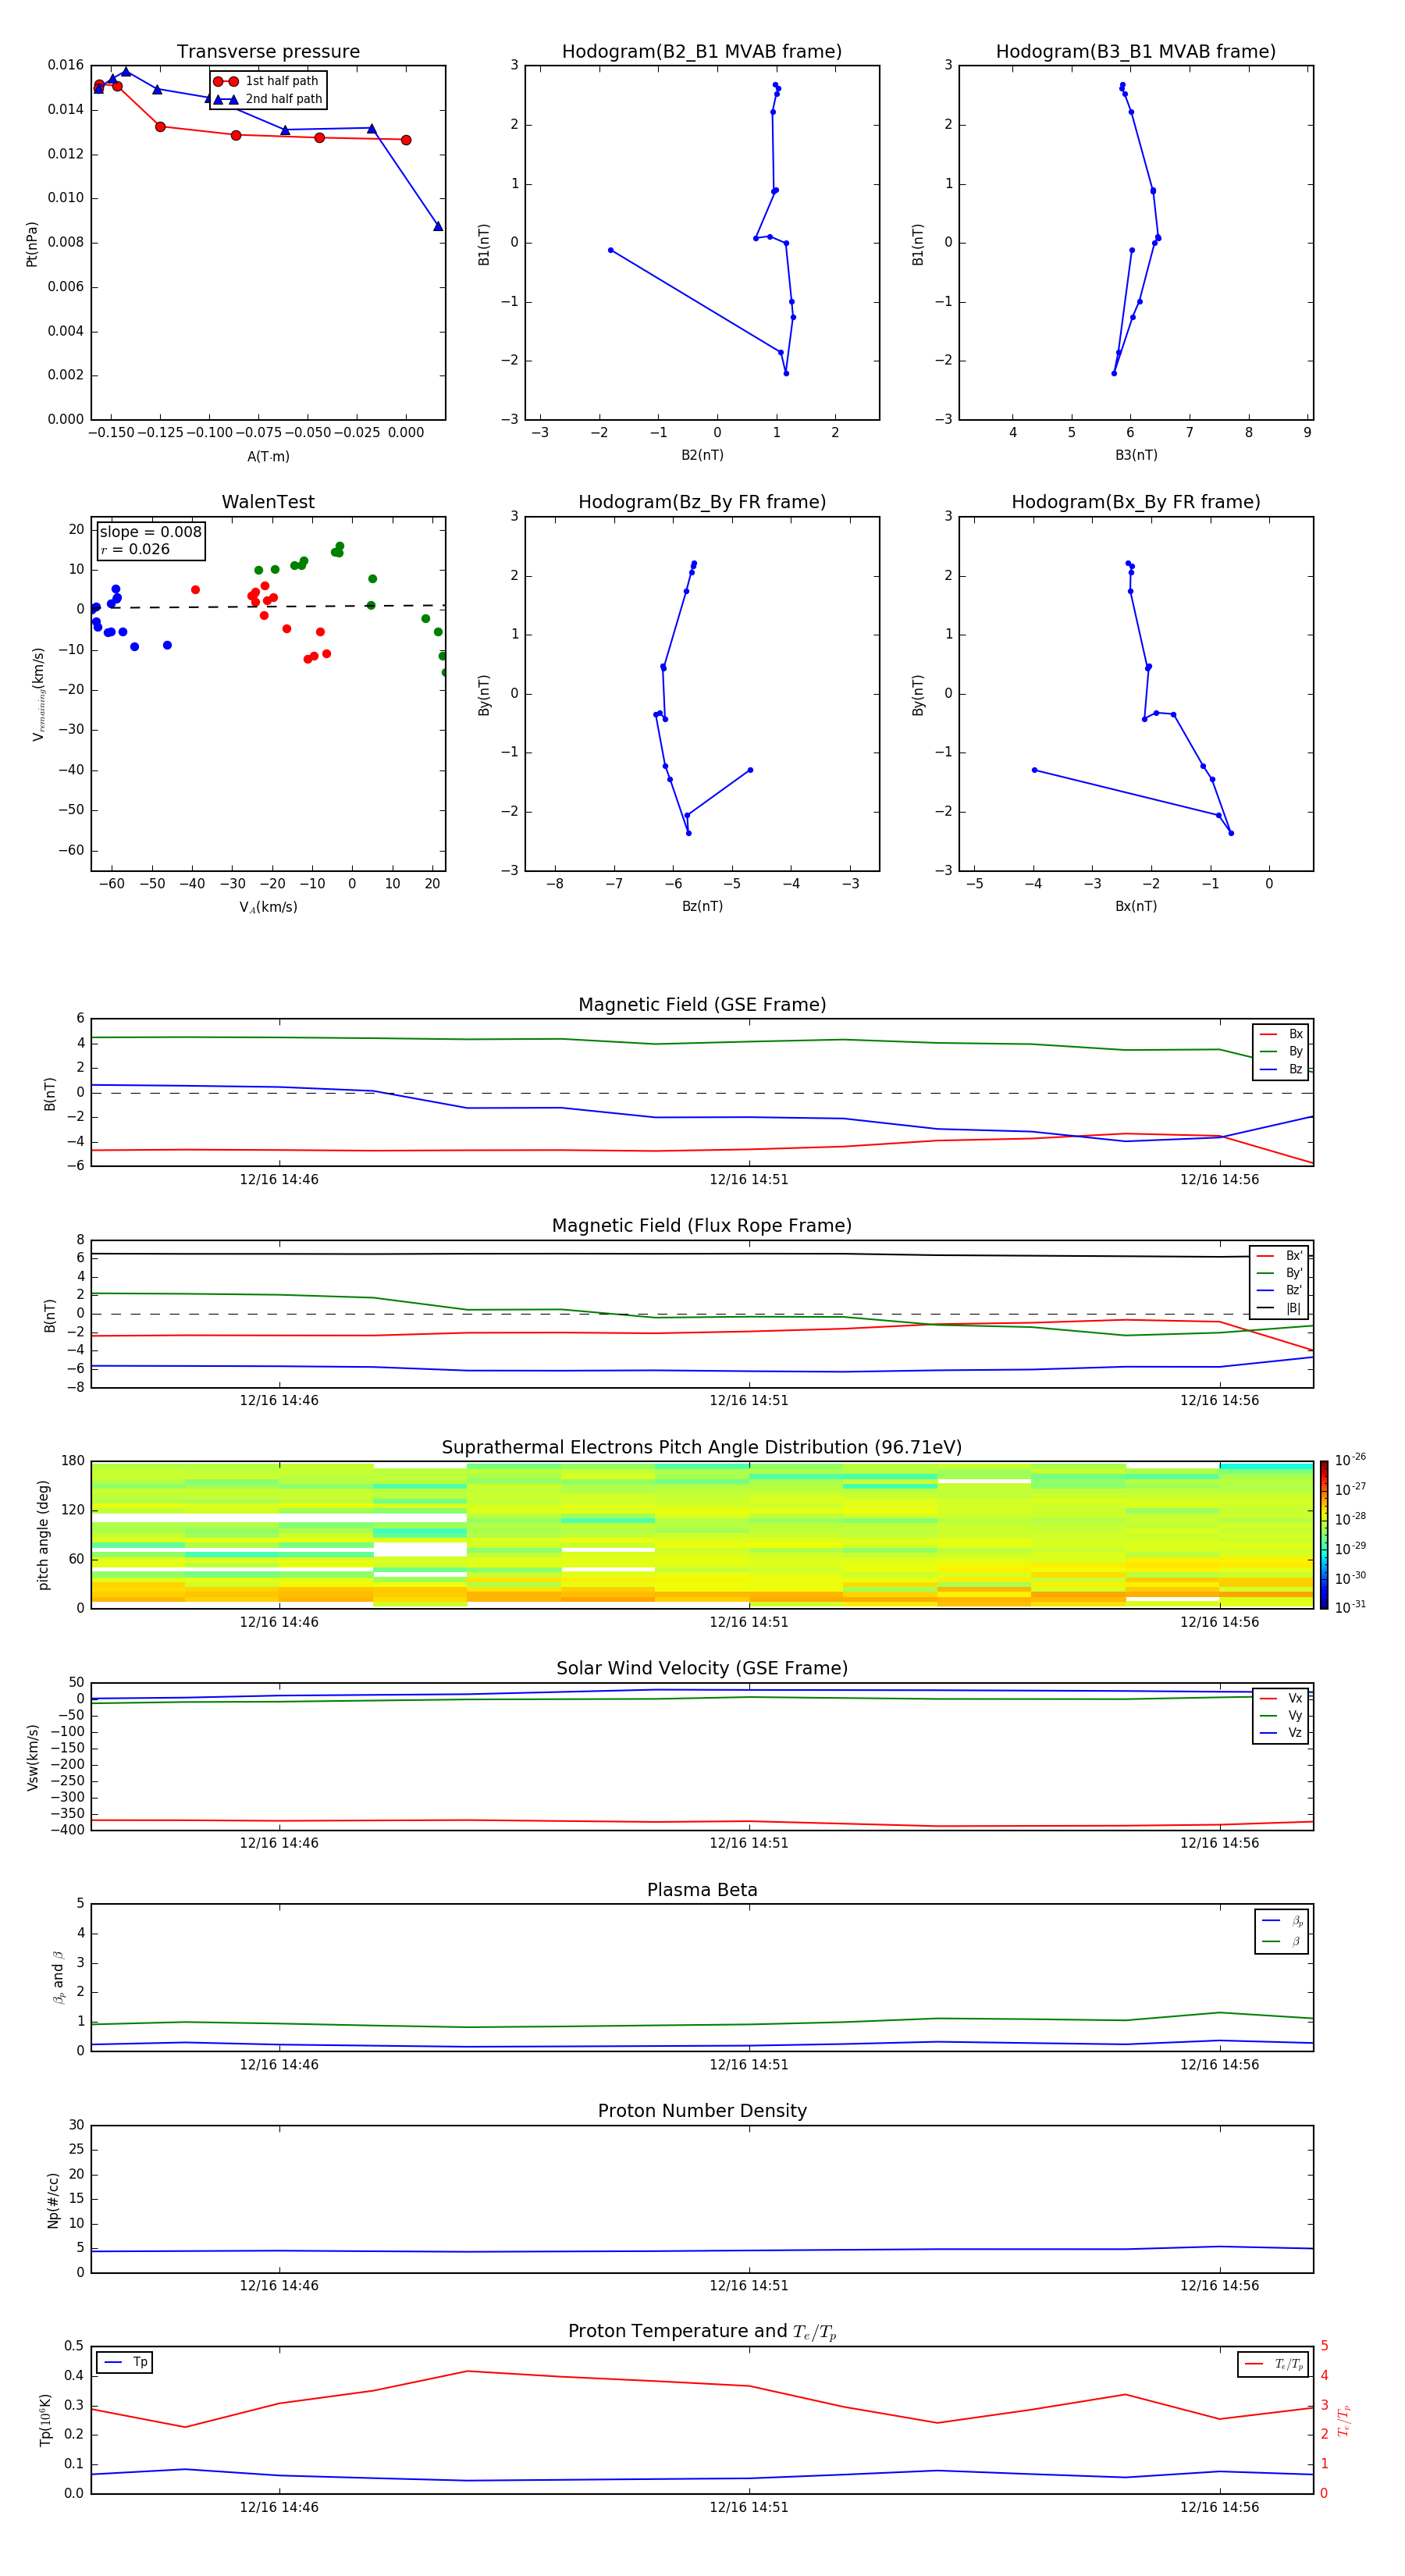Click the β legend entry in Plasma Beta

pos(1282,1941)
